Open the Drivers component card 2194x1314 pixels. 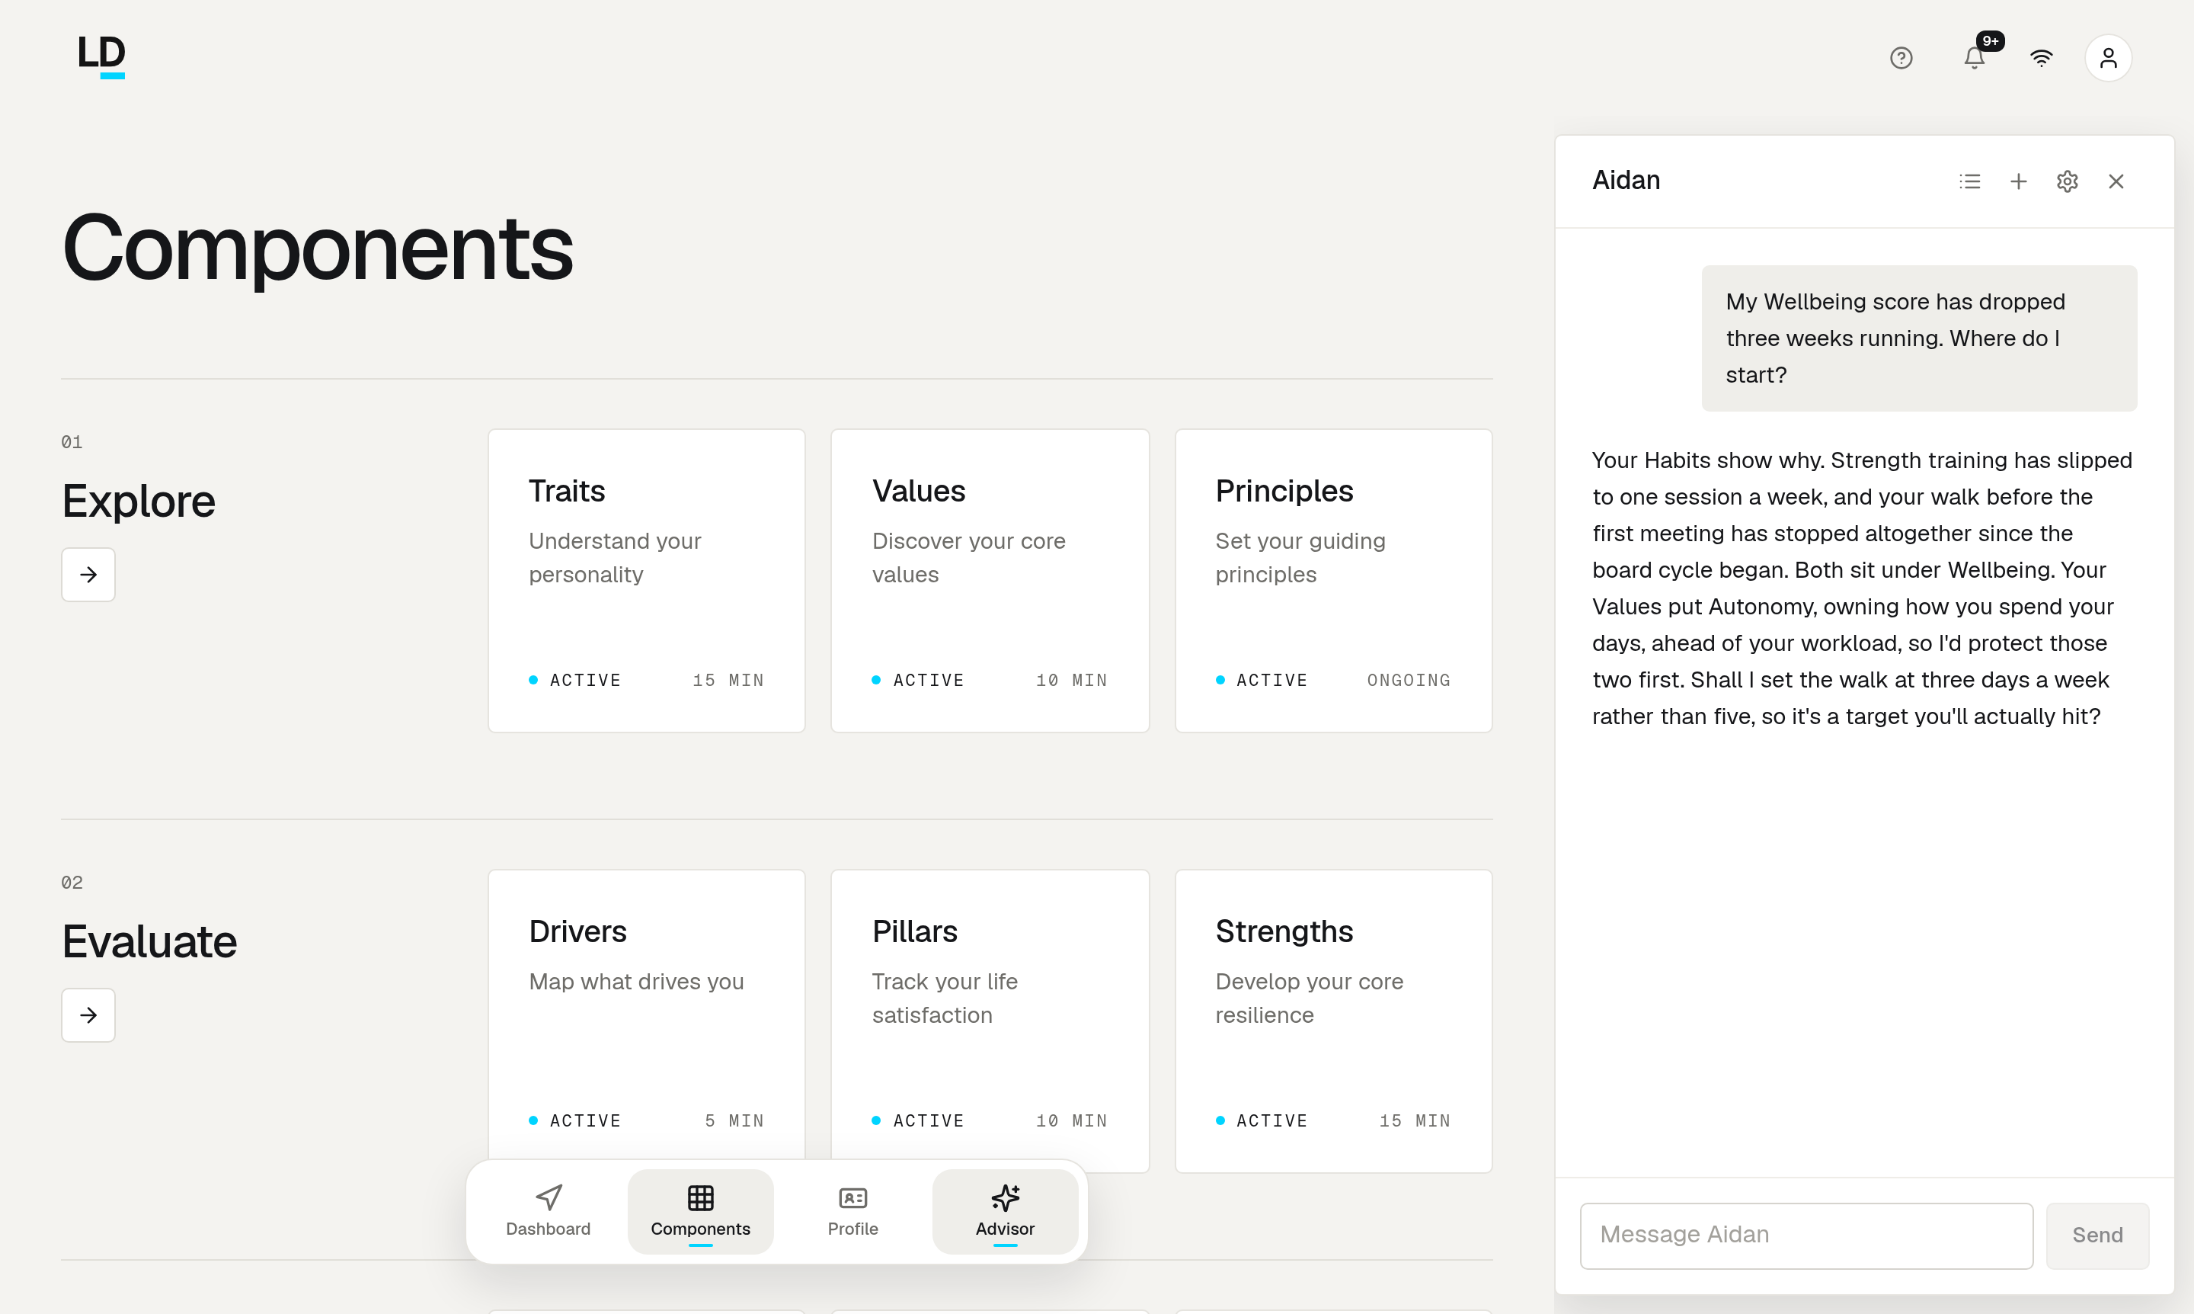(647, 1021)
